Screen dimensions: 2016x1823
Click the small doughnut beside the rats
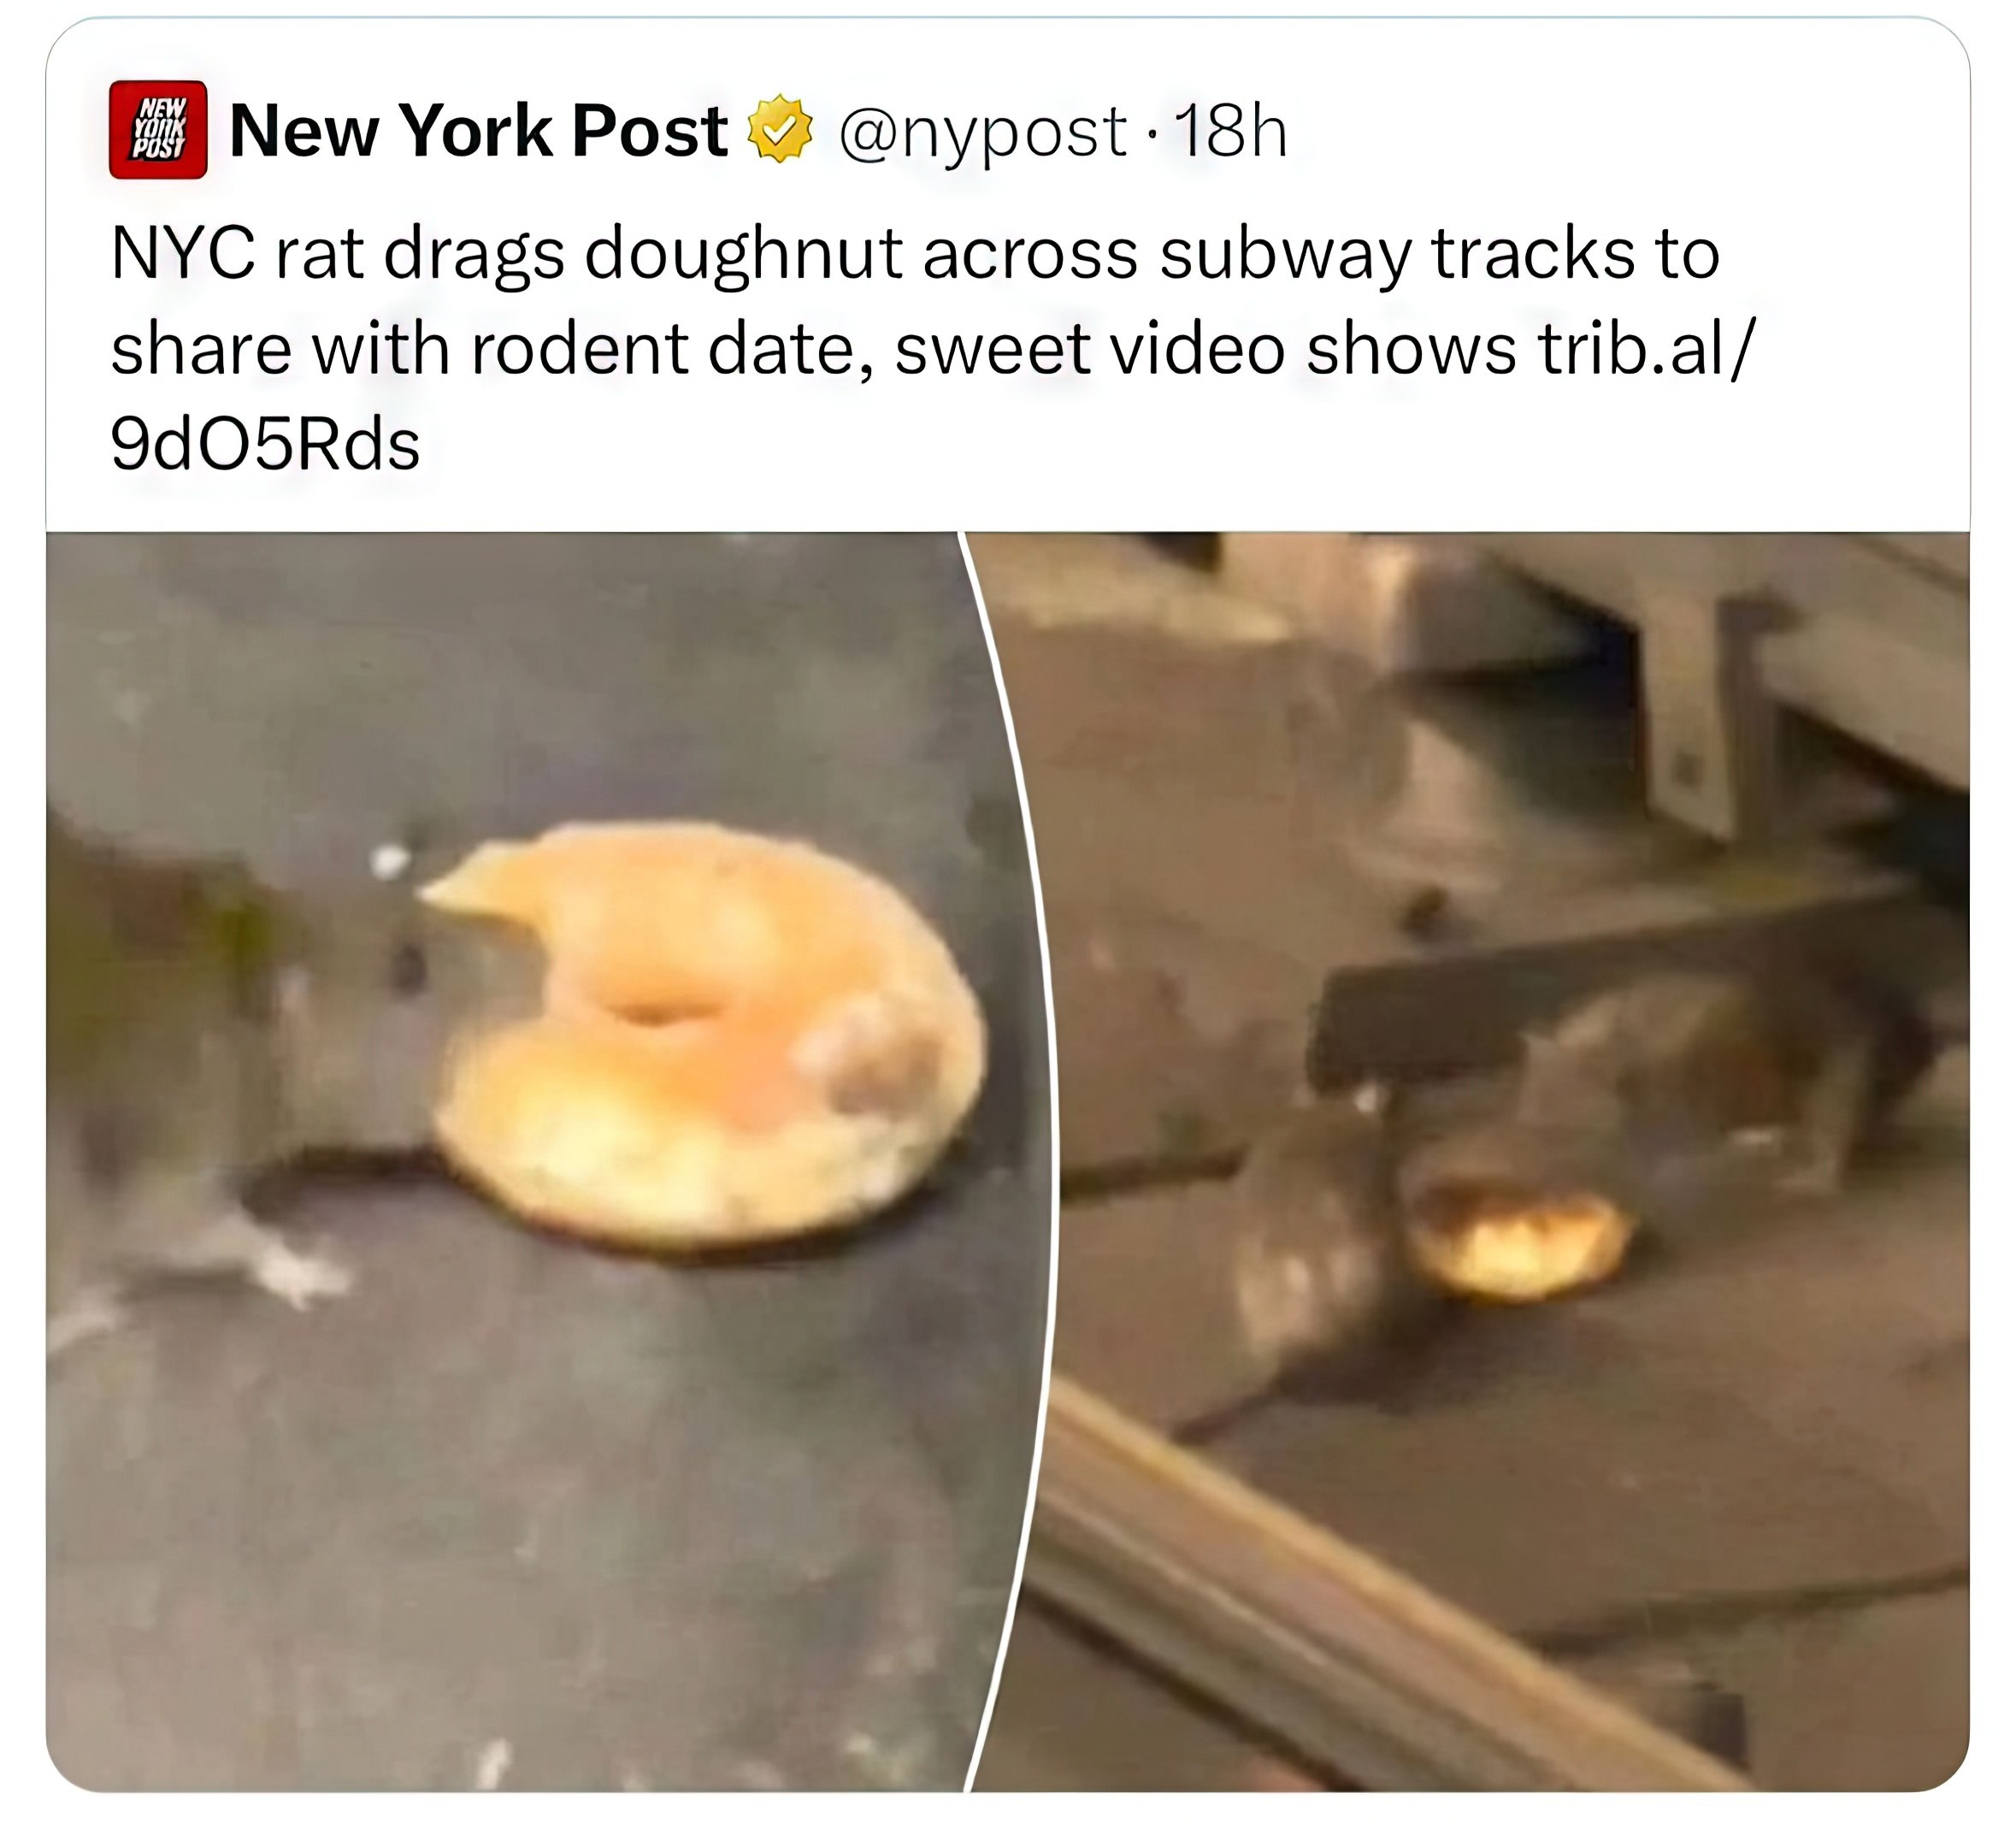(x=1520, y=1240)
